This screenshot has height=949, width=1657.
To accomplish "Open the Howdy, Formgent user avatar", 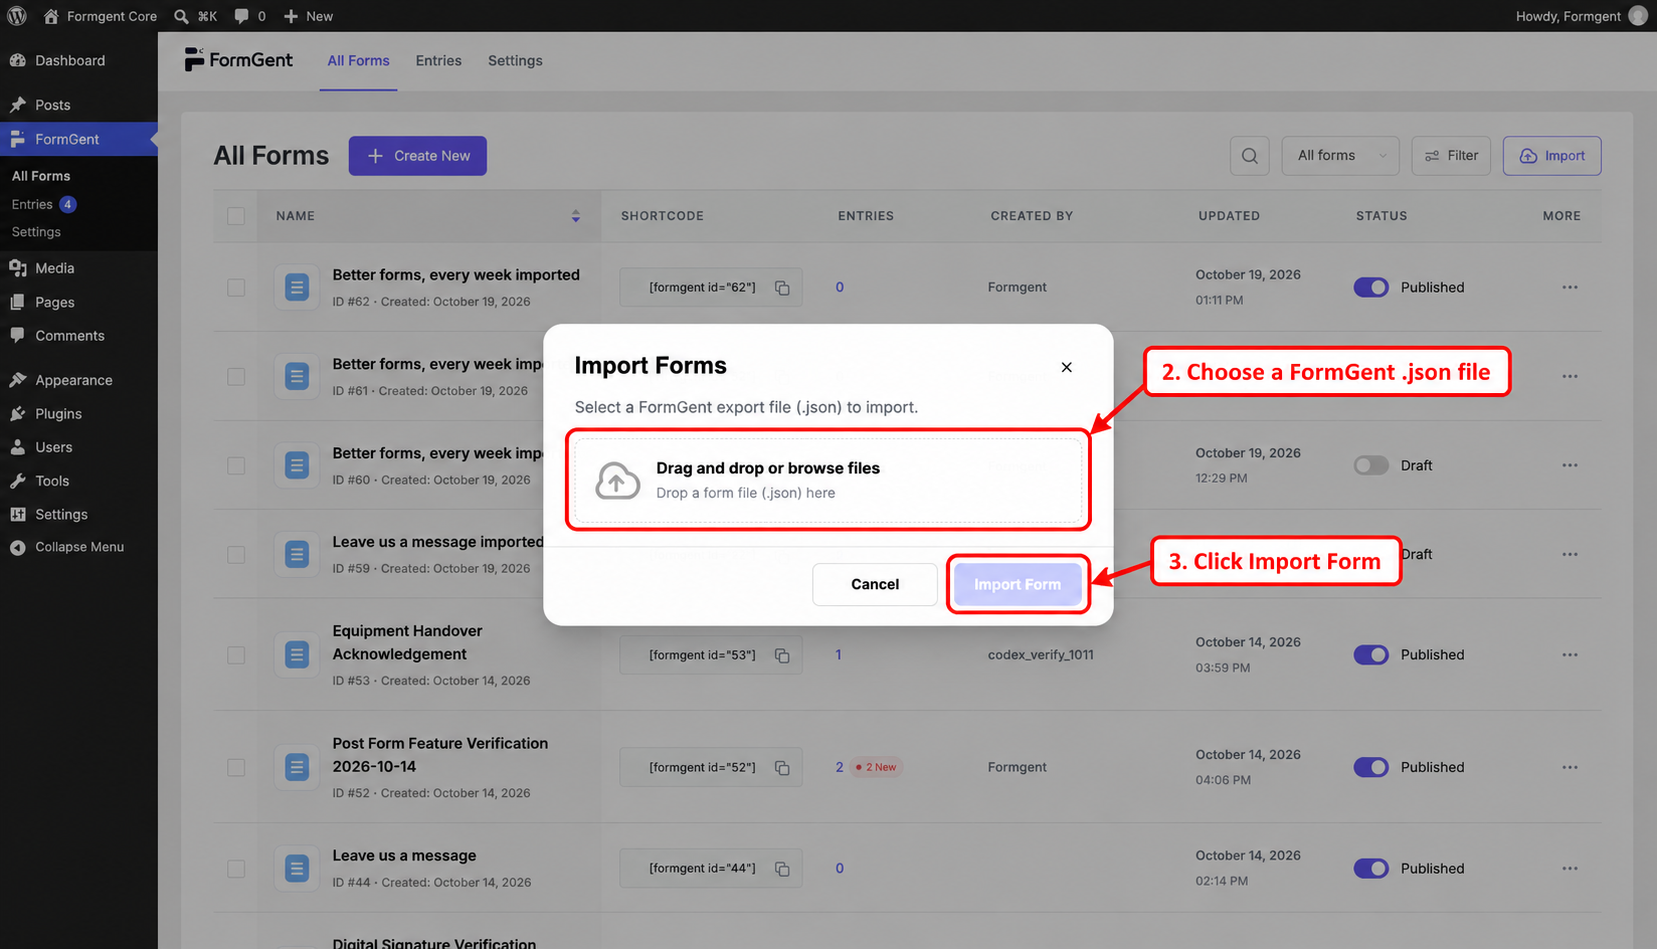I will [x=1638, y=16].
